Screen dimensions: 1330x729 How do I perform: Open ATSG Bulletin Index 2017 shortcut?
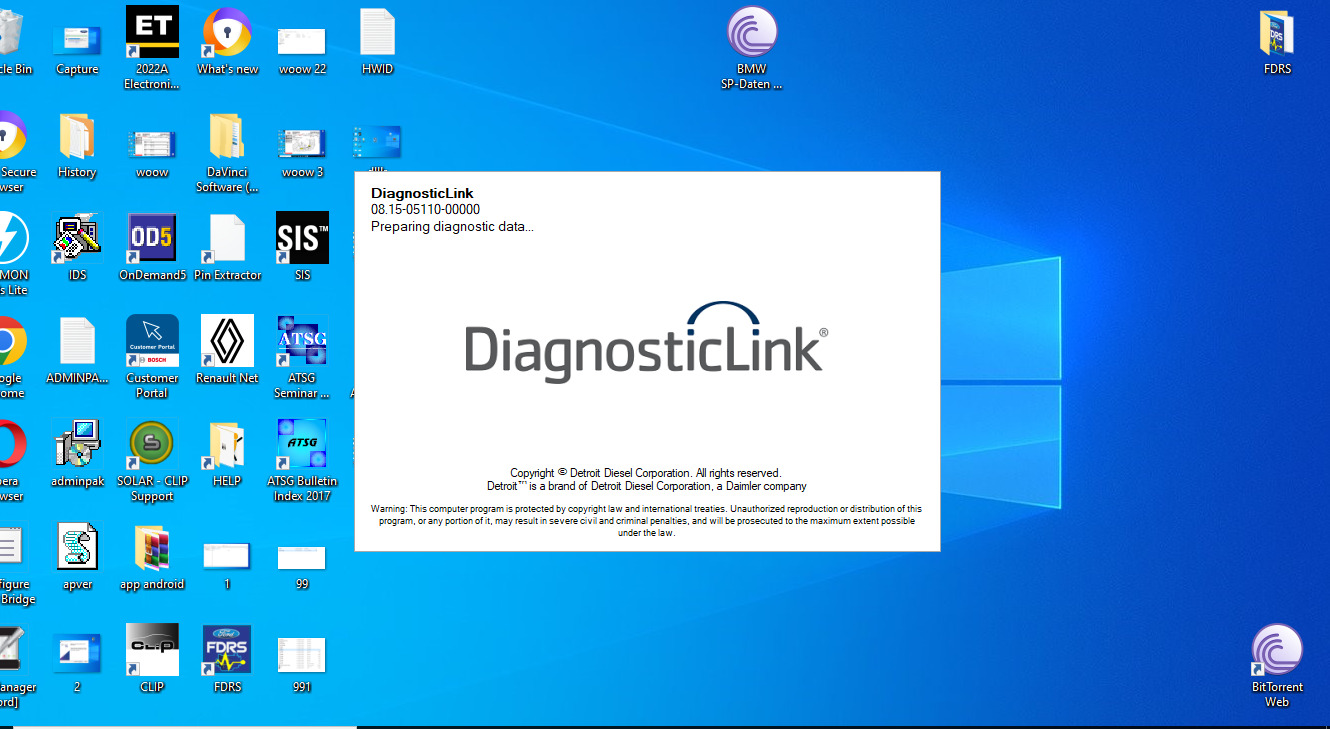tap(302, 459)
